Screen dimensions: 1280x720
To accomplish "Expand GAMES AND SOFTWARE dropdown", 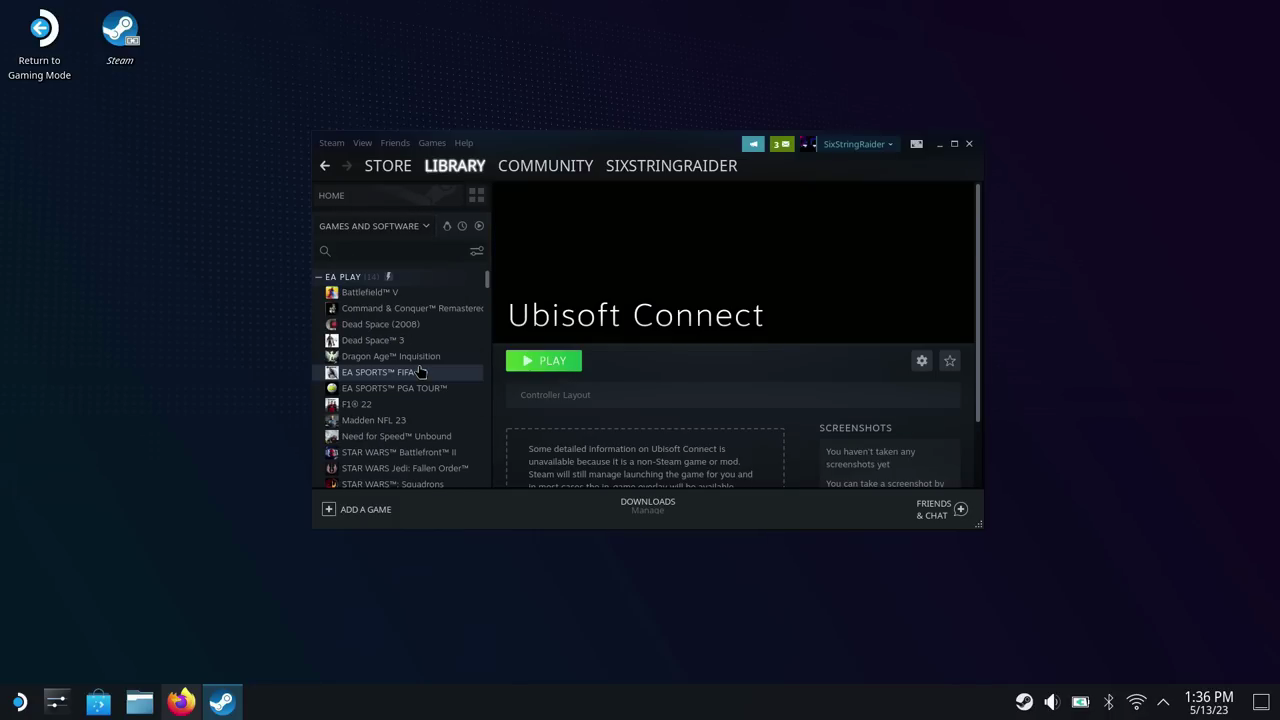I will tap(374, 226).
